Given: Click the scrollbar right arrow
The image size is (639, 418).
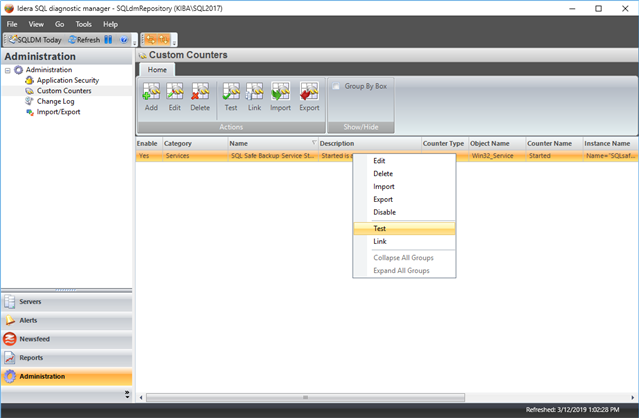Looking at the screenshot, I should tap(632, 398).
